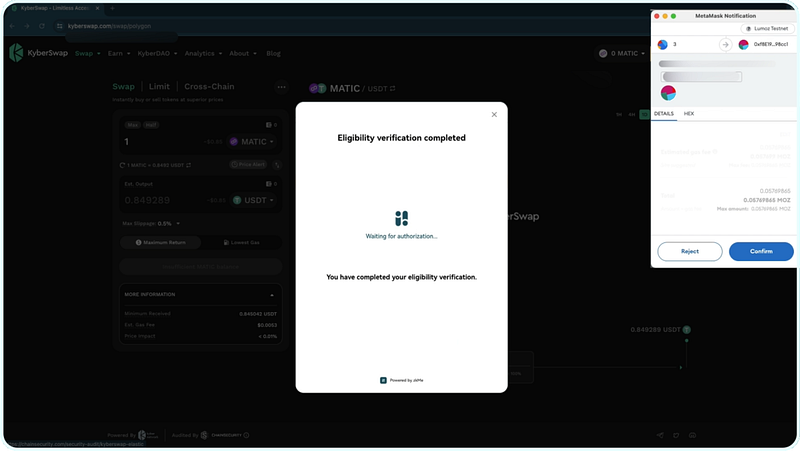Image resolution: width=800 pixels, height=451 pixels.
Task: Click the MATIC/USDT pair swap icon in the chart header
Action: coord(392,89)
